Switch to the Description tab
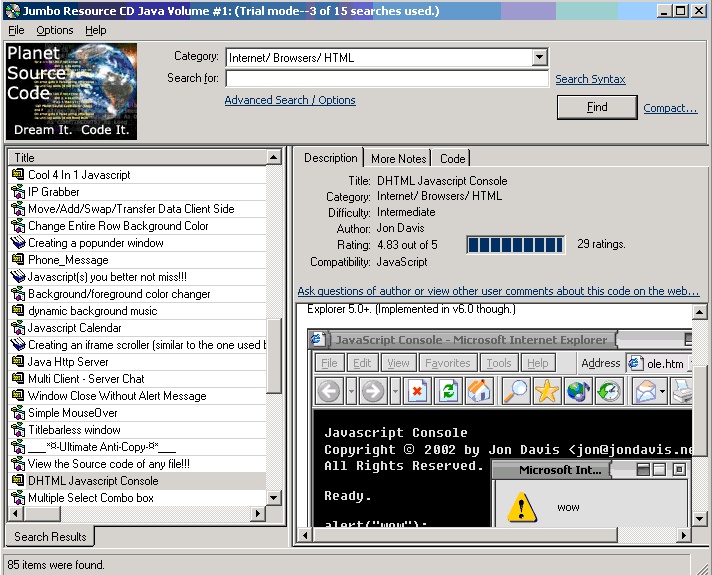This screenshot has height=575, width=712. pos(331,158)
